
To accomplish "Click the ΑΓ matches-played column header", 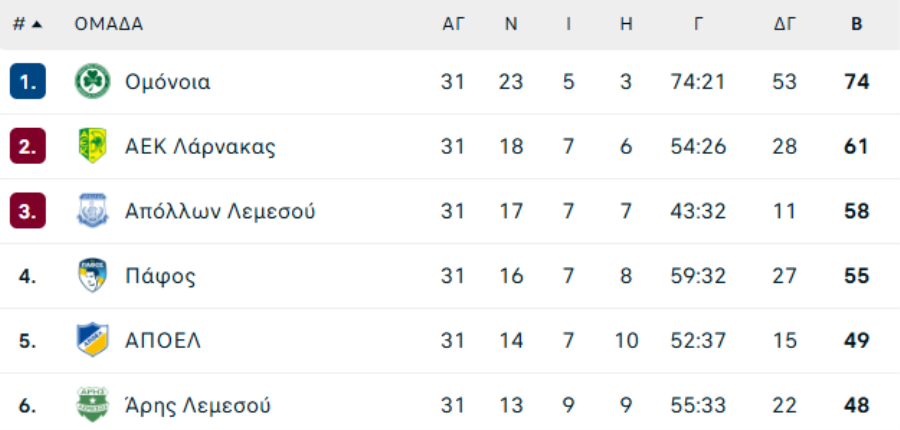I will click(x=453, y=24).
